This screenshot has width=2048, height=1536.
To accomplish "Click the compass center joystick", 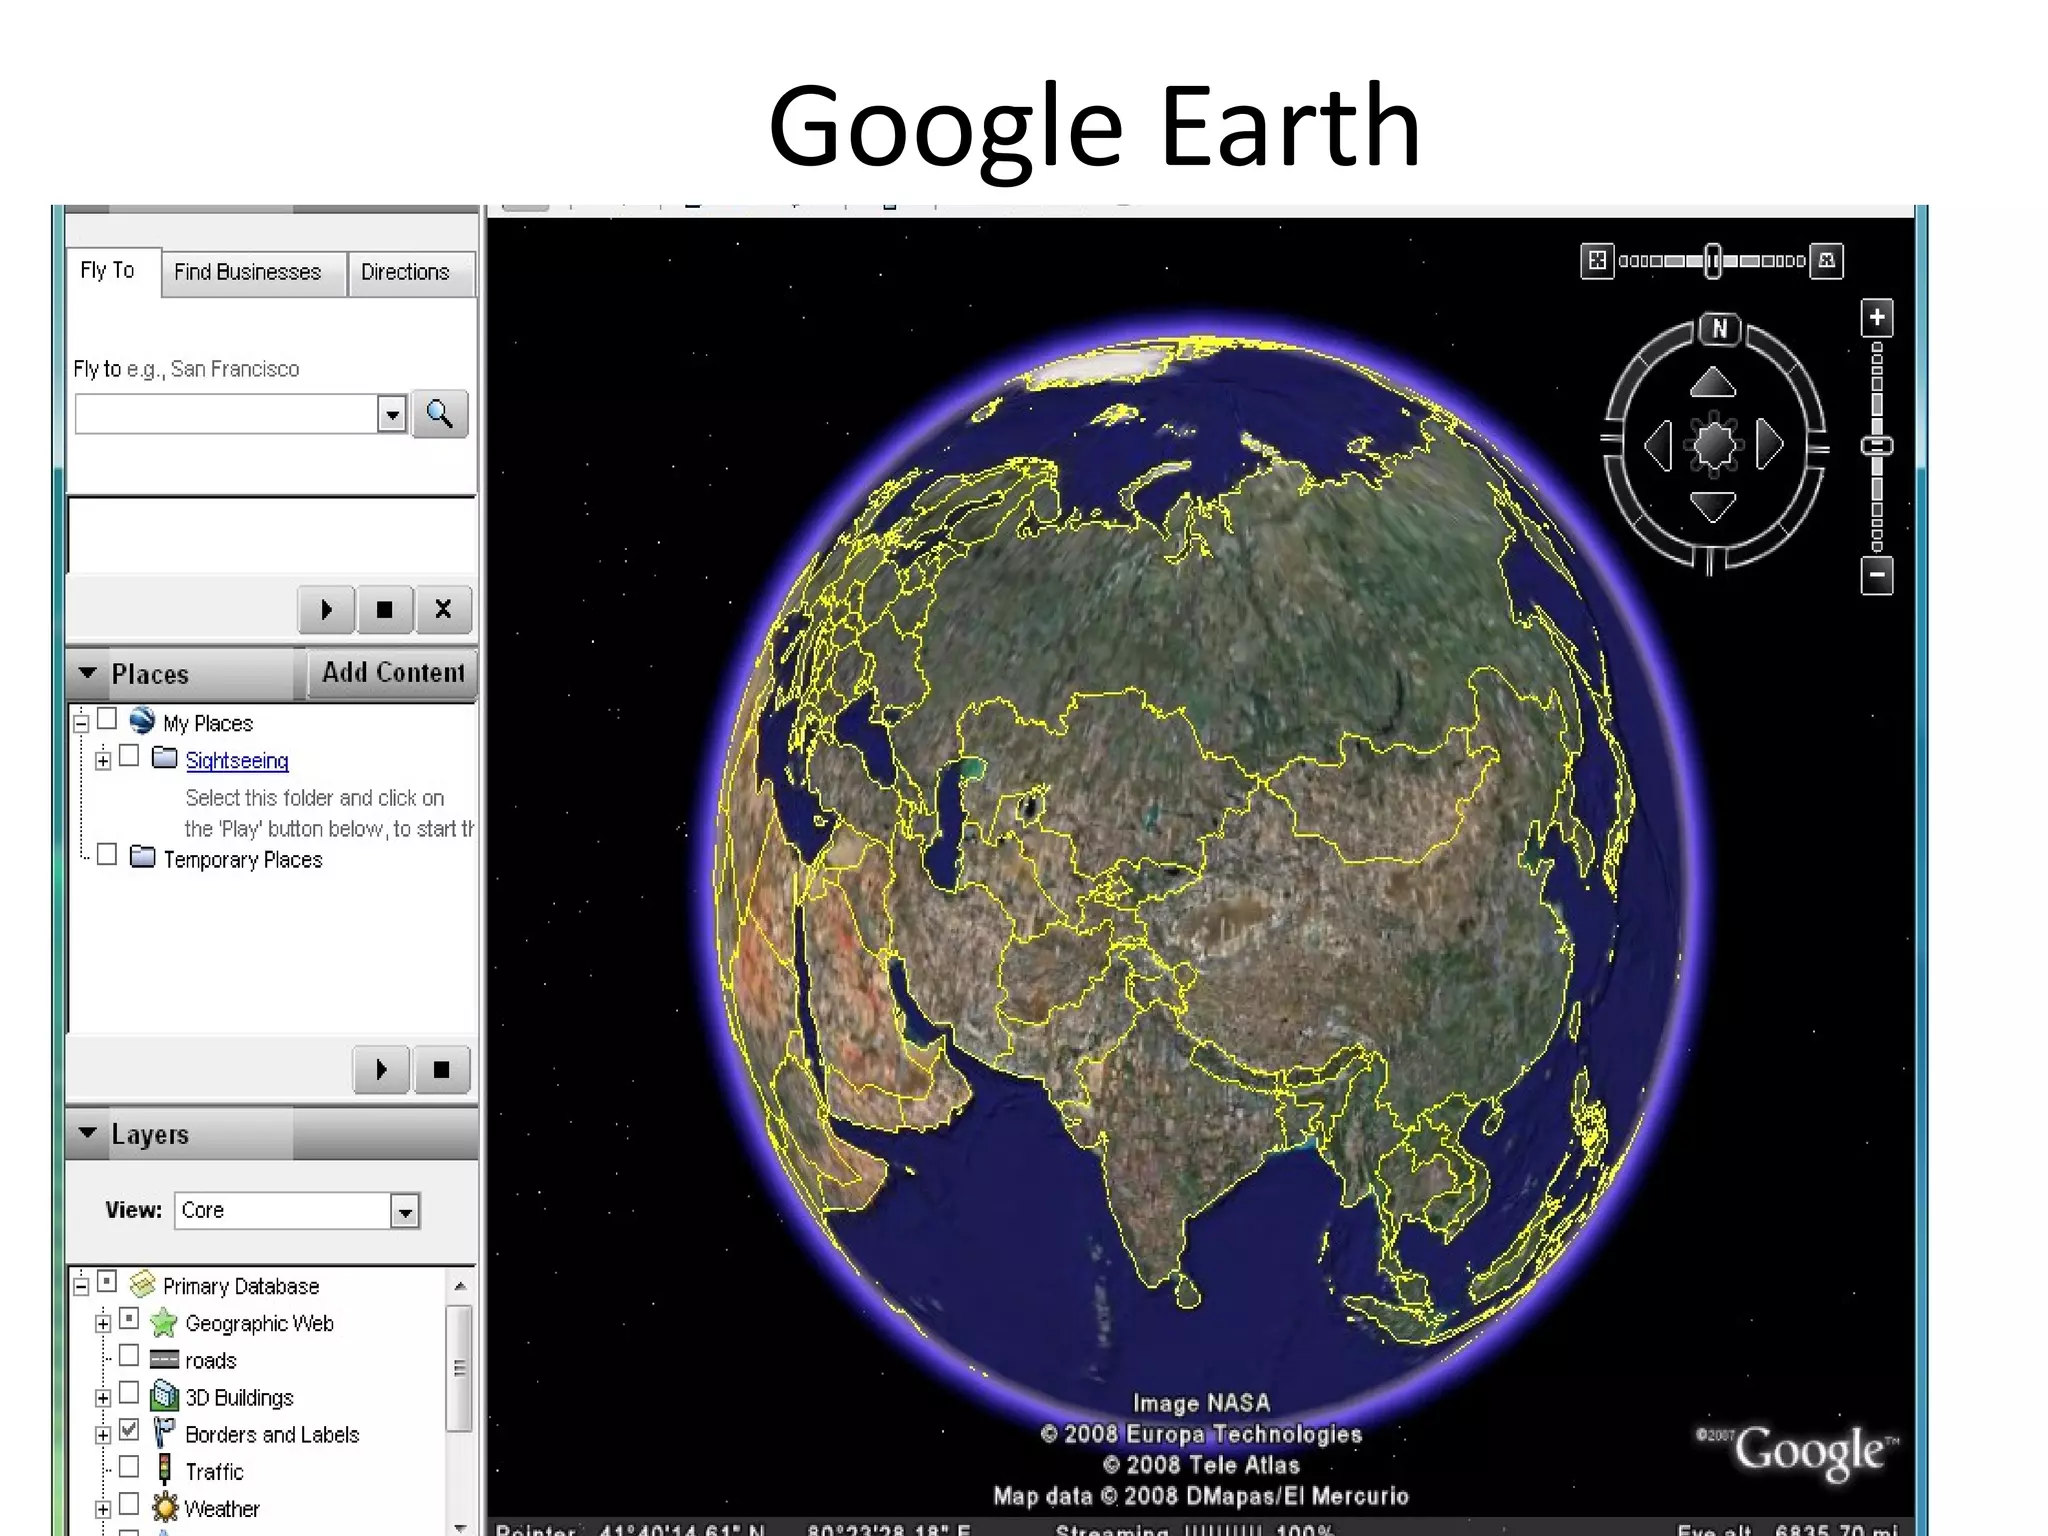I will (x=1714, y=445).
